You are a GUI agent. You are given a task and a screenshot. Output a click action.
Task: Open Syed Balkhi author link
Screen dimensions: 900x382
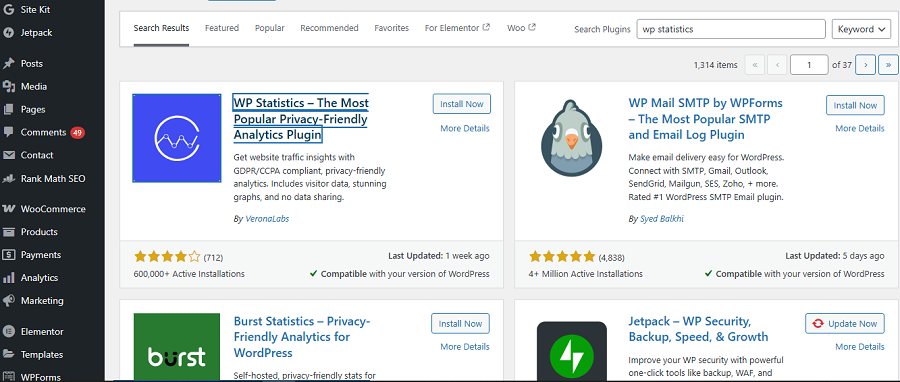coord(662,219)
